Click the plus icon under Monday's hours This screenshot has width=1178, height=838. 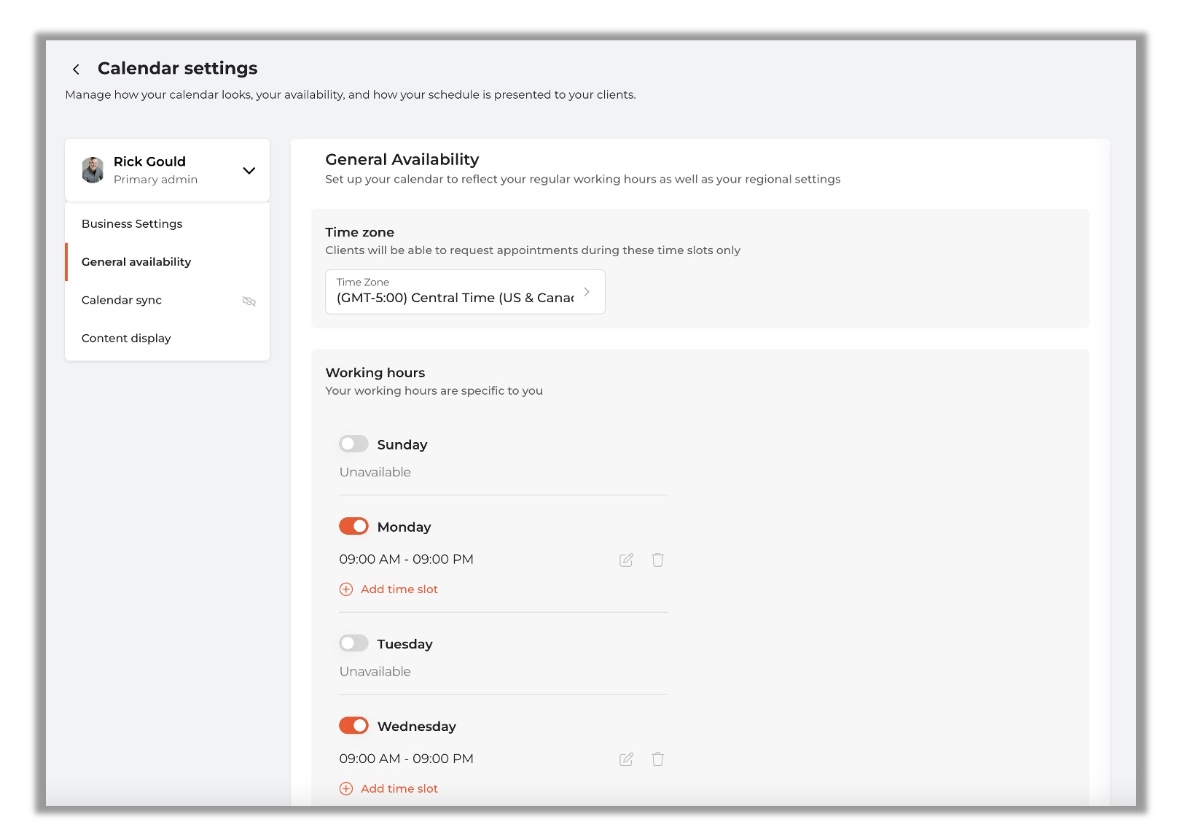(x=346, y=590)
